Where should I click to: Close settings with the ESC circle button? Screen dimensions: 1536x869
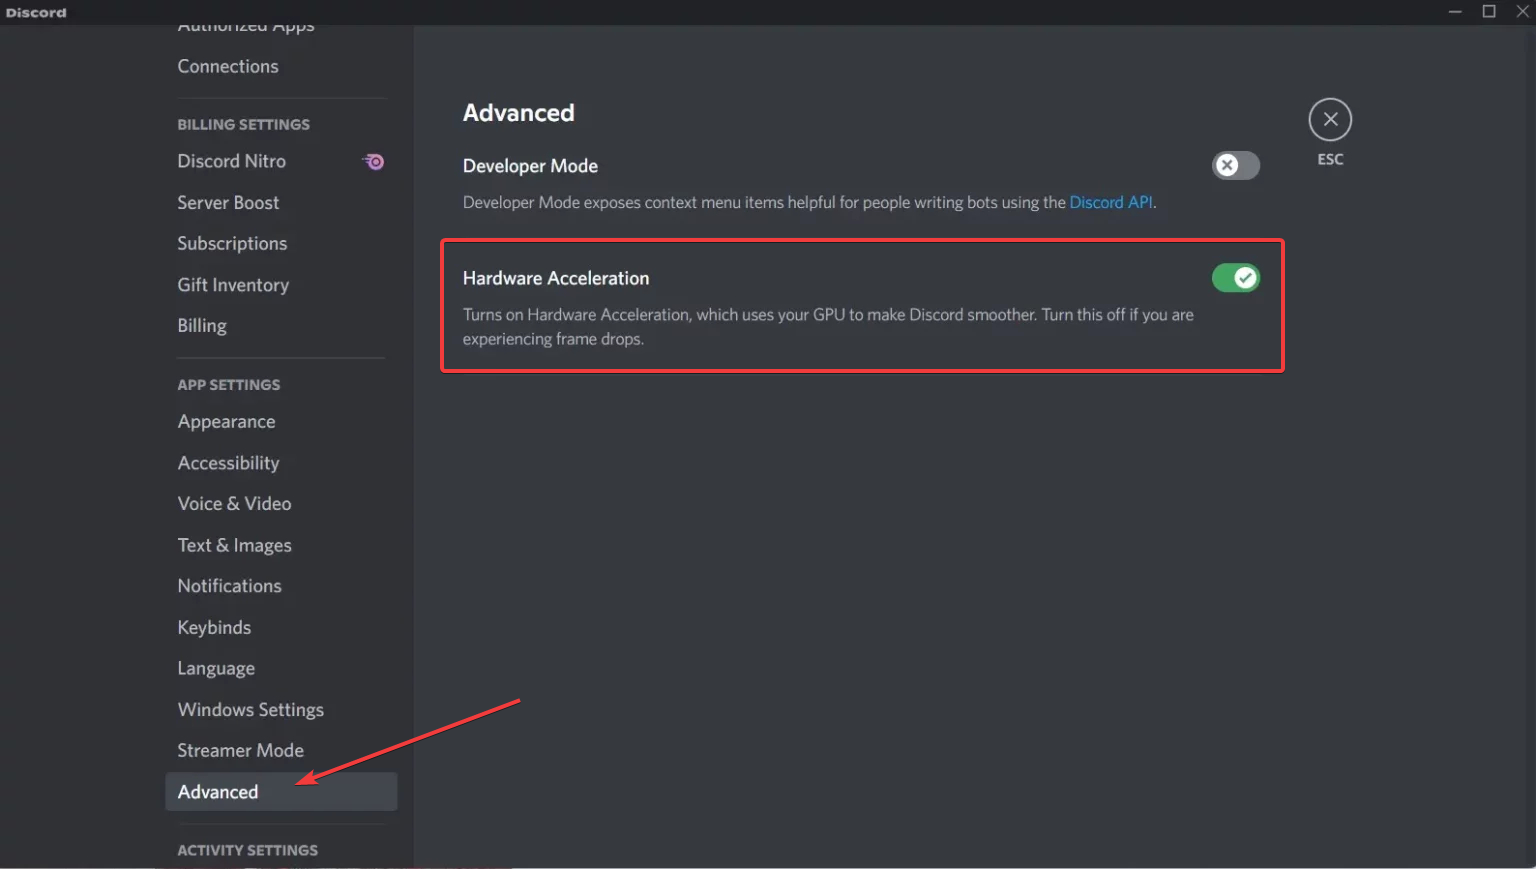click(1330, 120)
